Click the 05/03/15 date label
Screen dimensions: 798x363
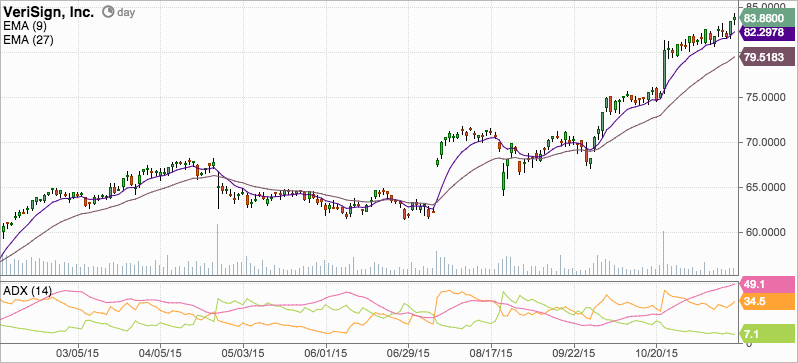[243, 352]
